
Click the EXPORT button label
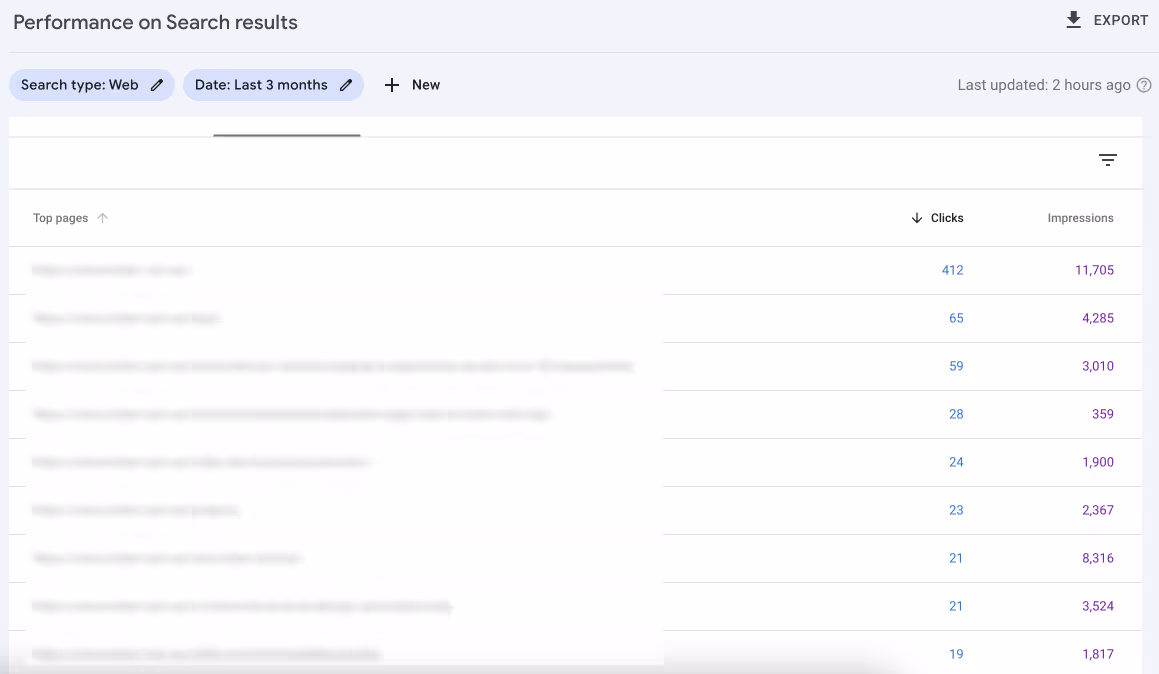click(1121, 21)
